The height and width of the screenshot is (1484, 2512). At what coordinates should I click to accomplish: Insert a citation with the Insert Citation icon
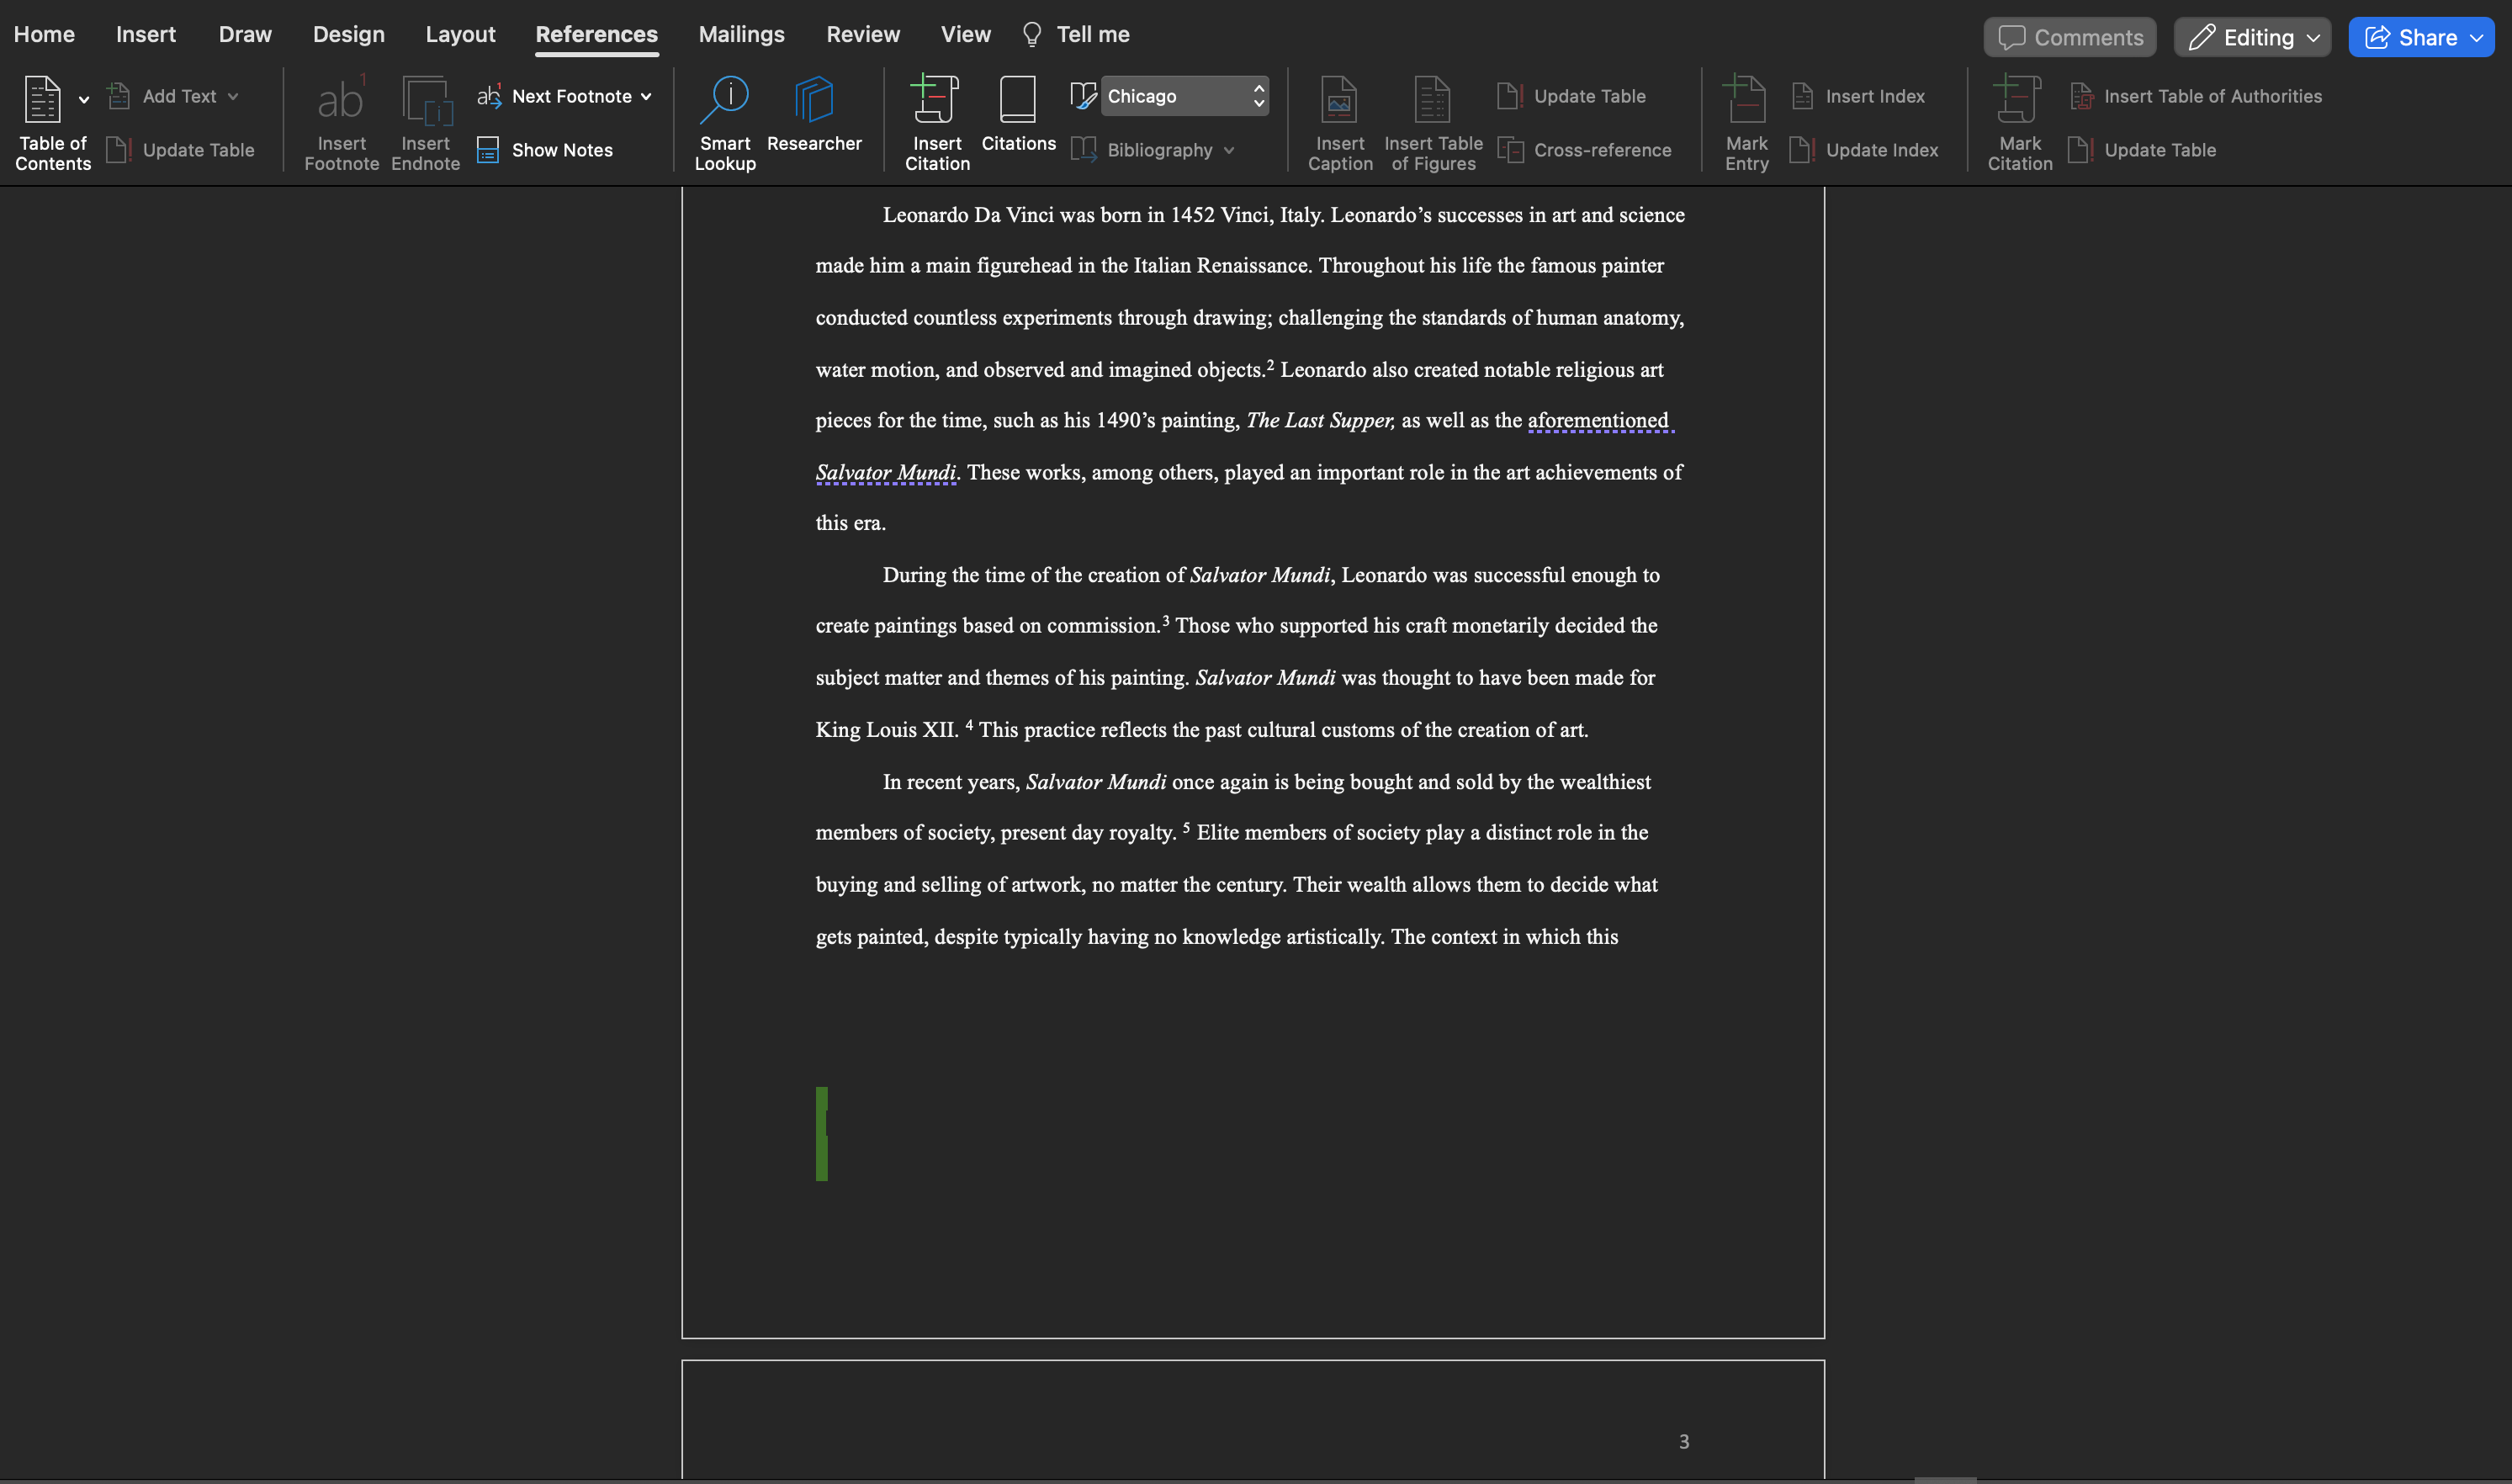936,120
